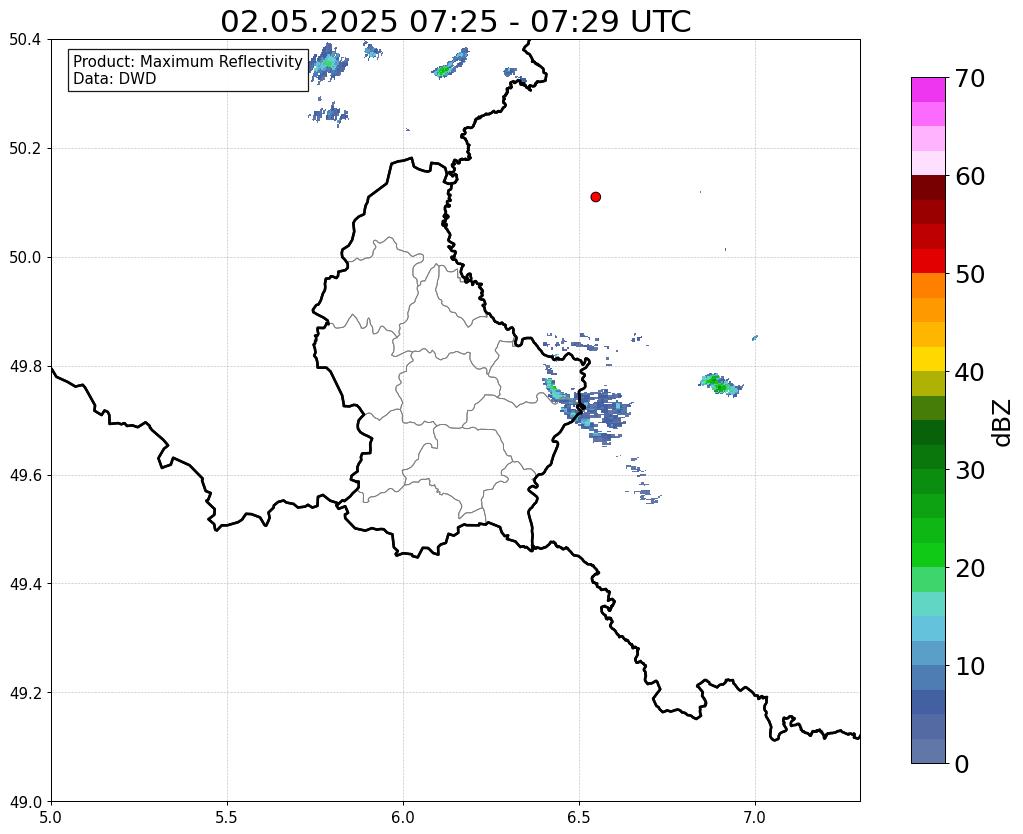Click latitude label 50.4

tap(25, 40)
